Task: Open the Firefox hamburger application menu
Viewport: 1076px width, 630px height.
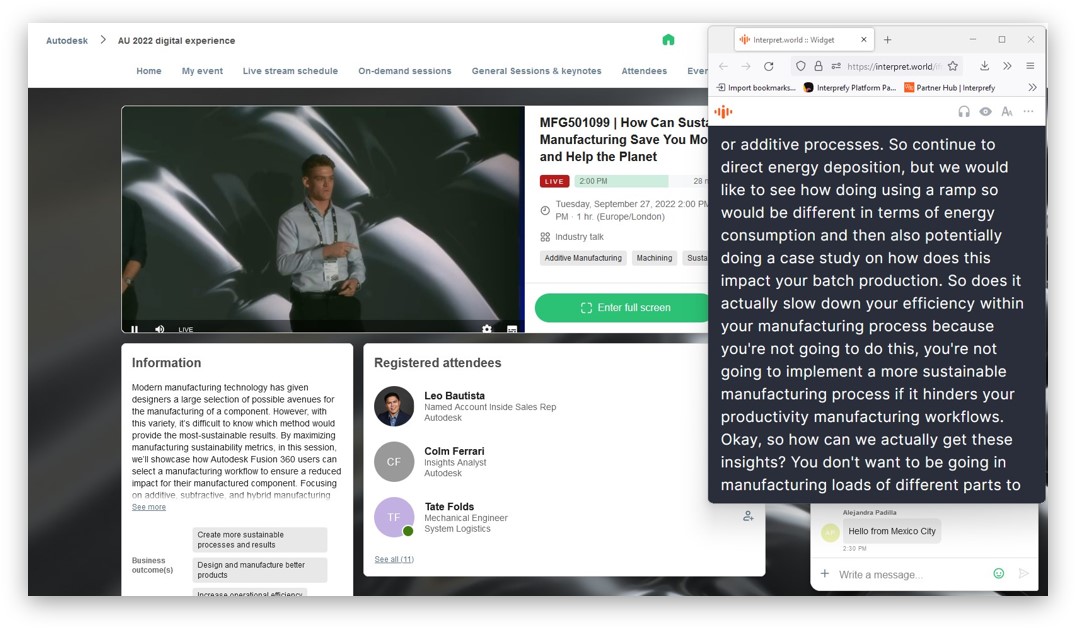Action: (x=1030, y=66)
